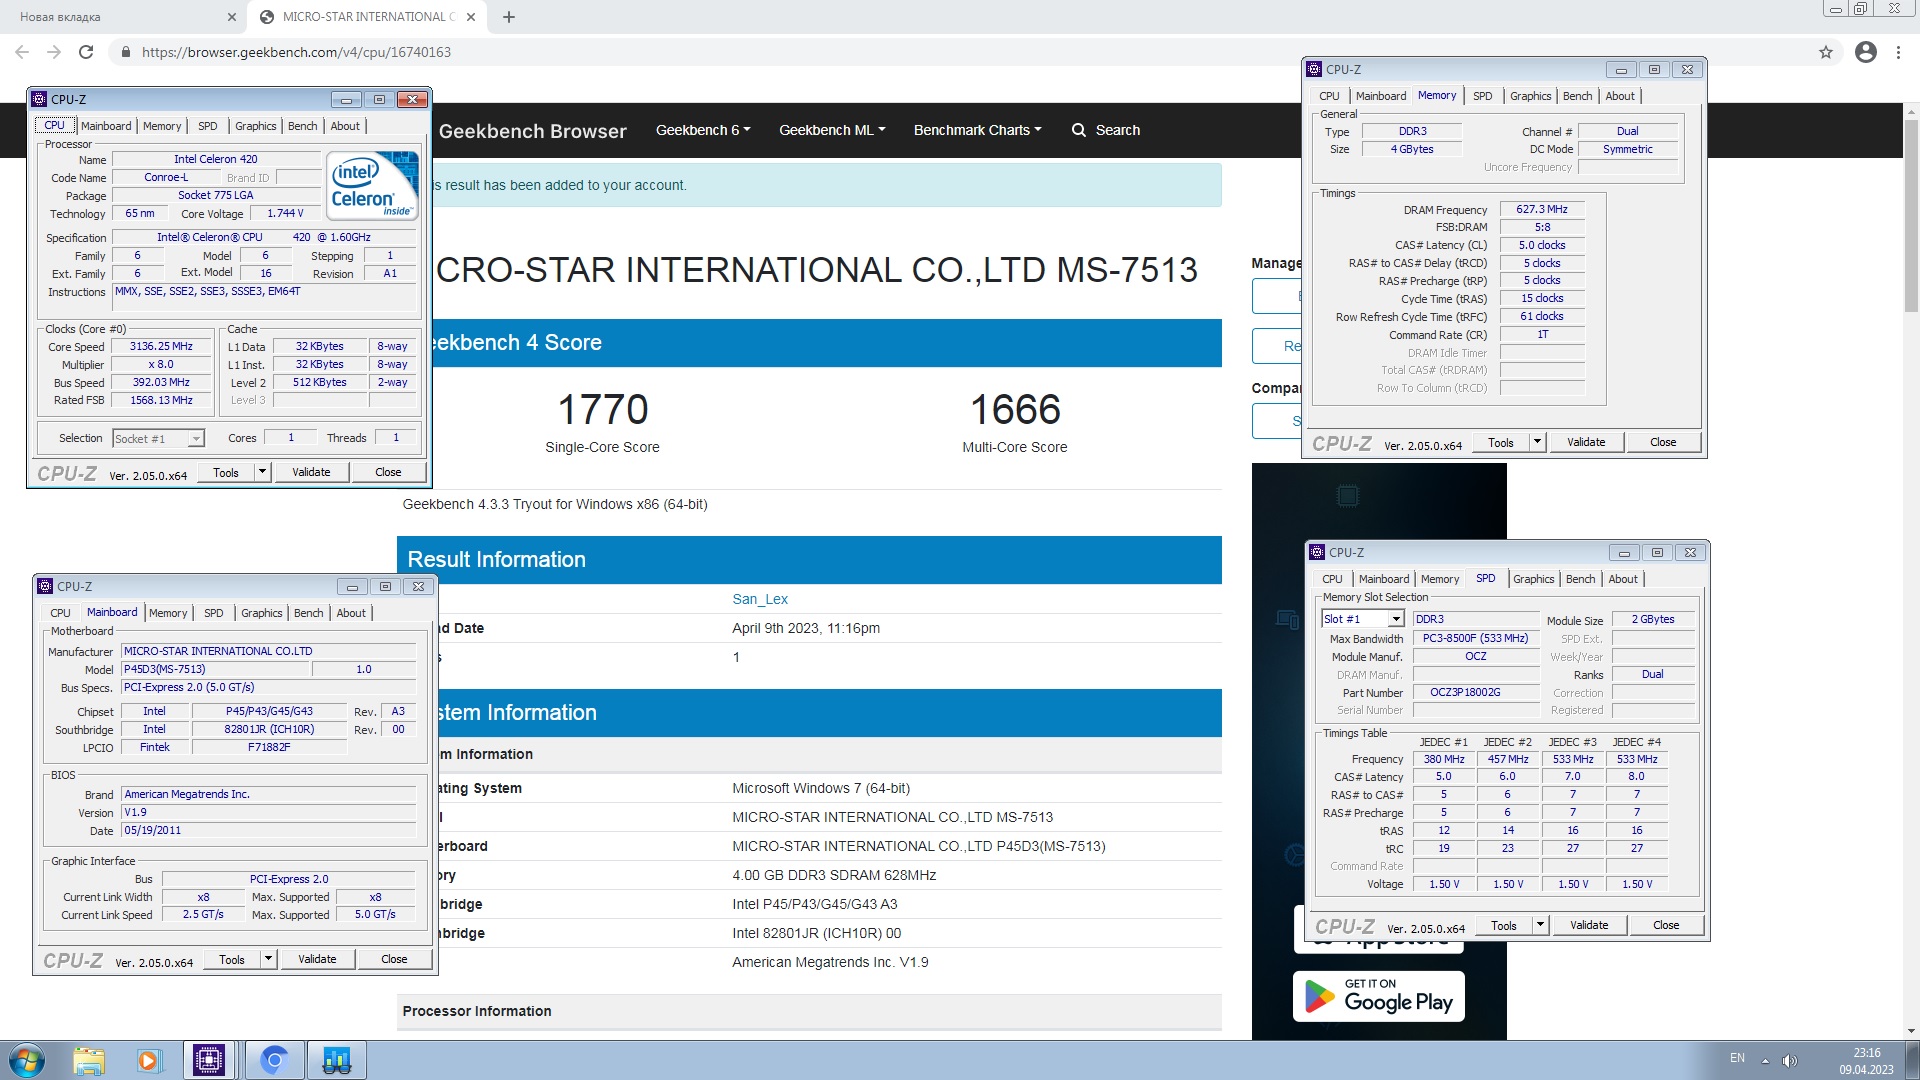Screen dimensions: 1920x1080
Task: Click the Geekbench Browser logo link
Action: pos(532,131)
